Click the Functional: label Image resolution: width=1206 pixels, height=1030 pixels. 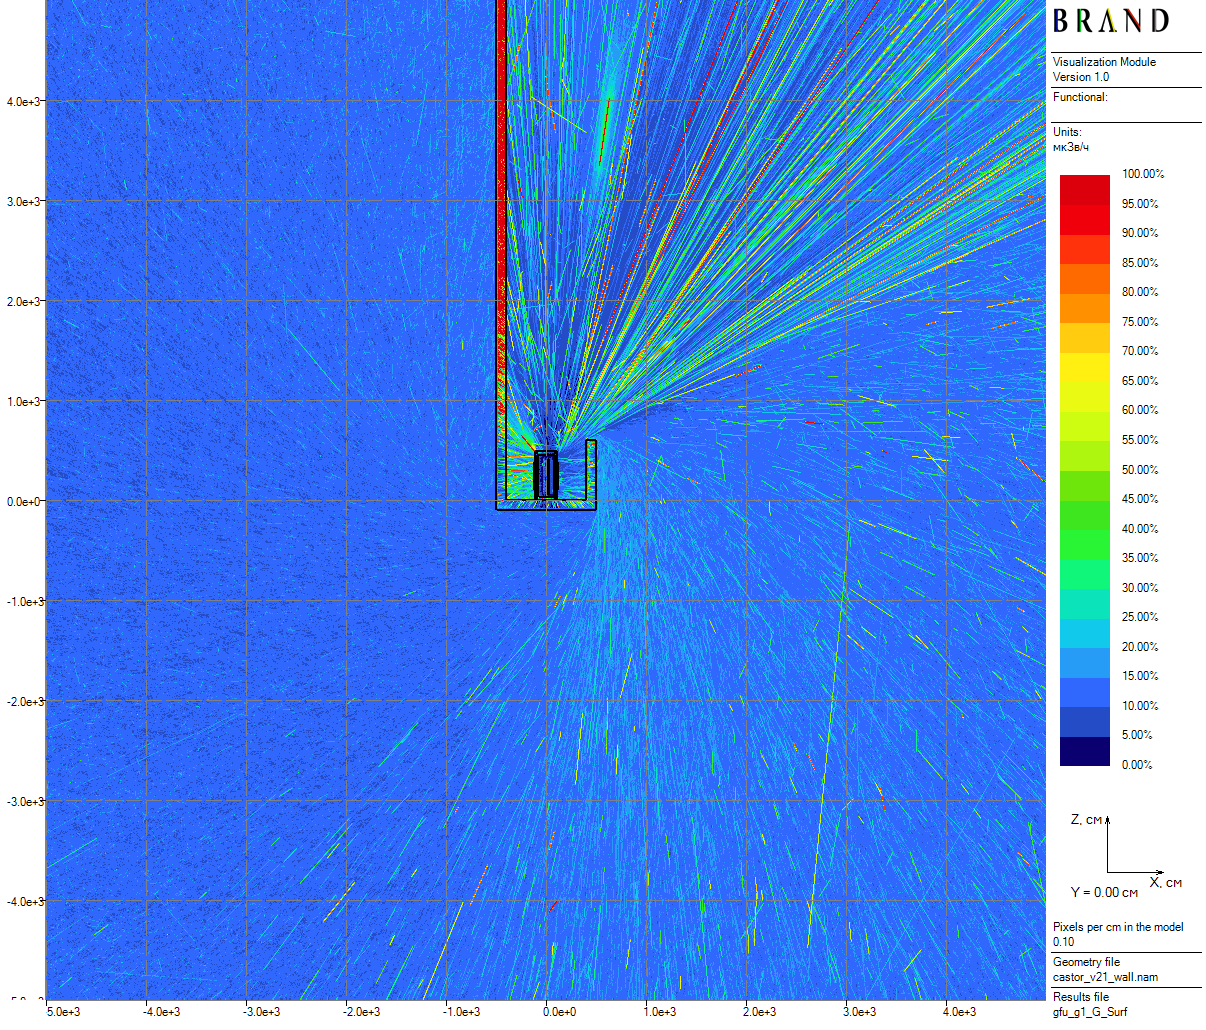click(1080, 97)
